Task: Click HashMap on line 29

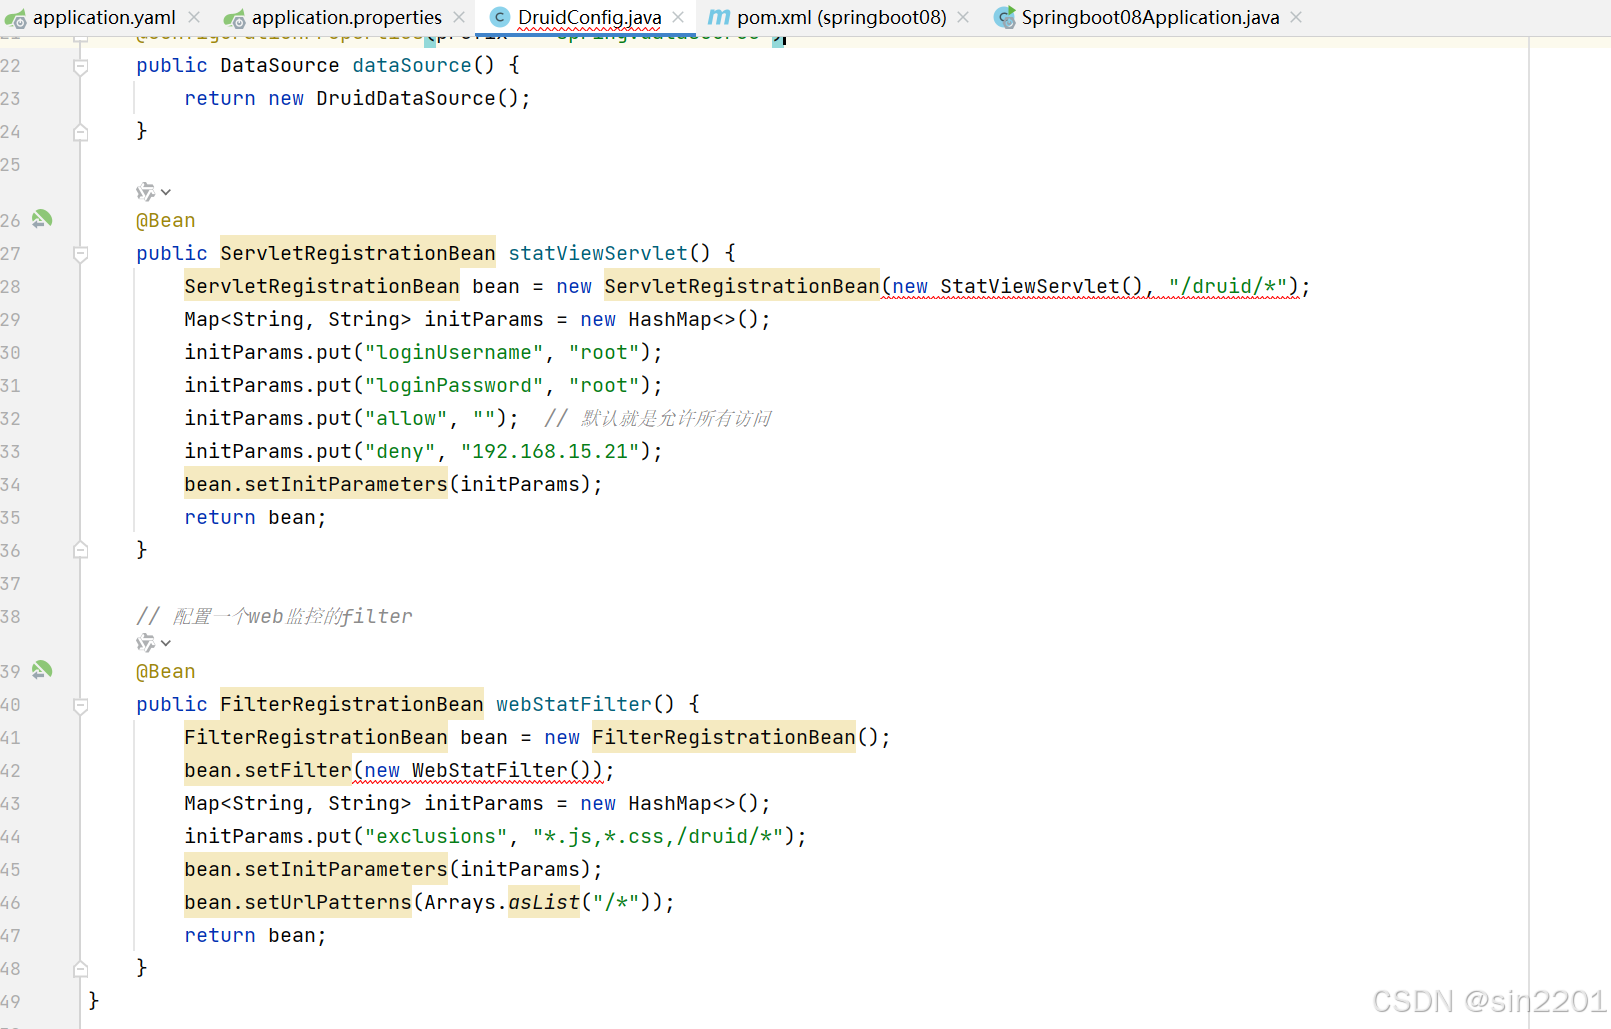Action: 670,319
